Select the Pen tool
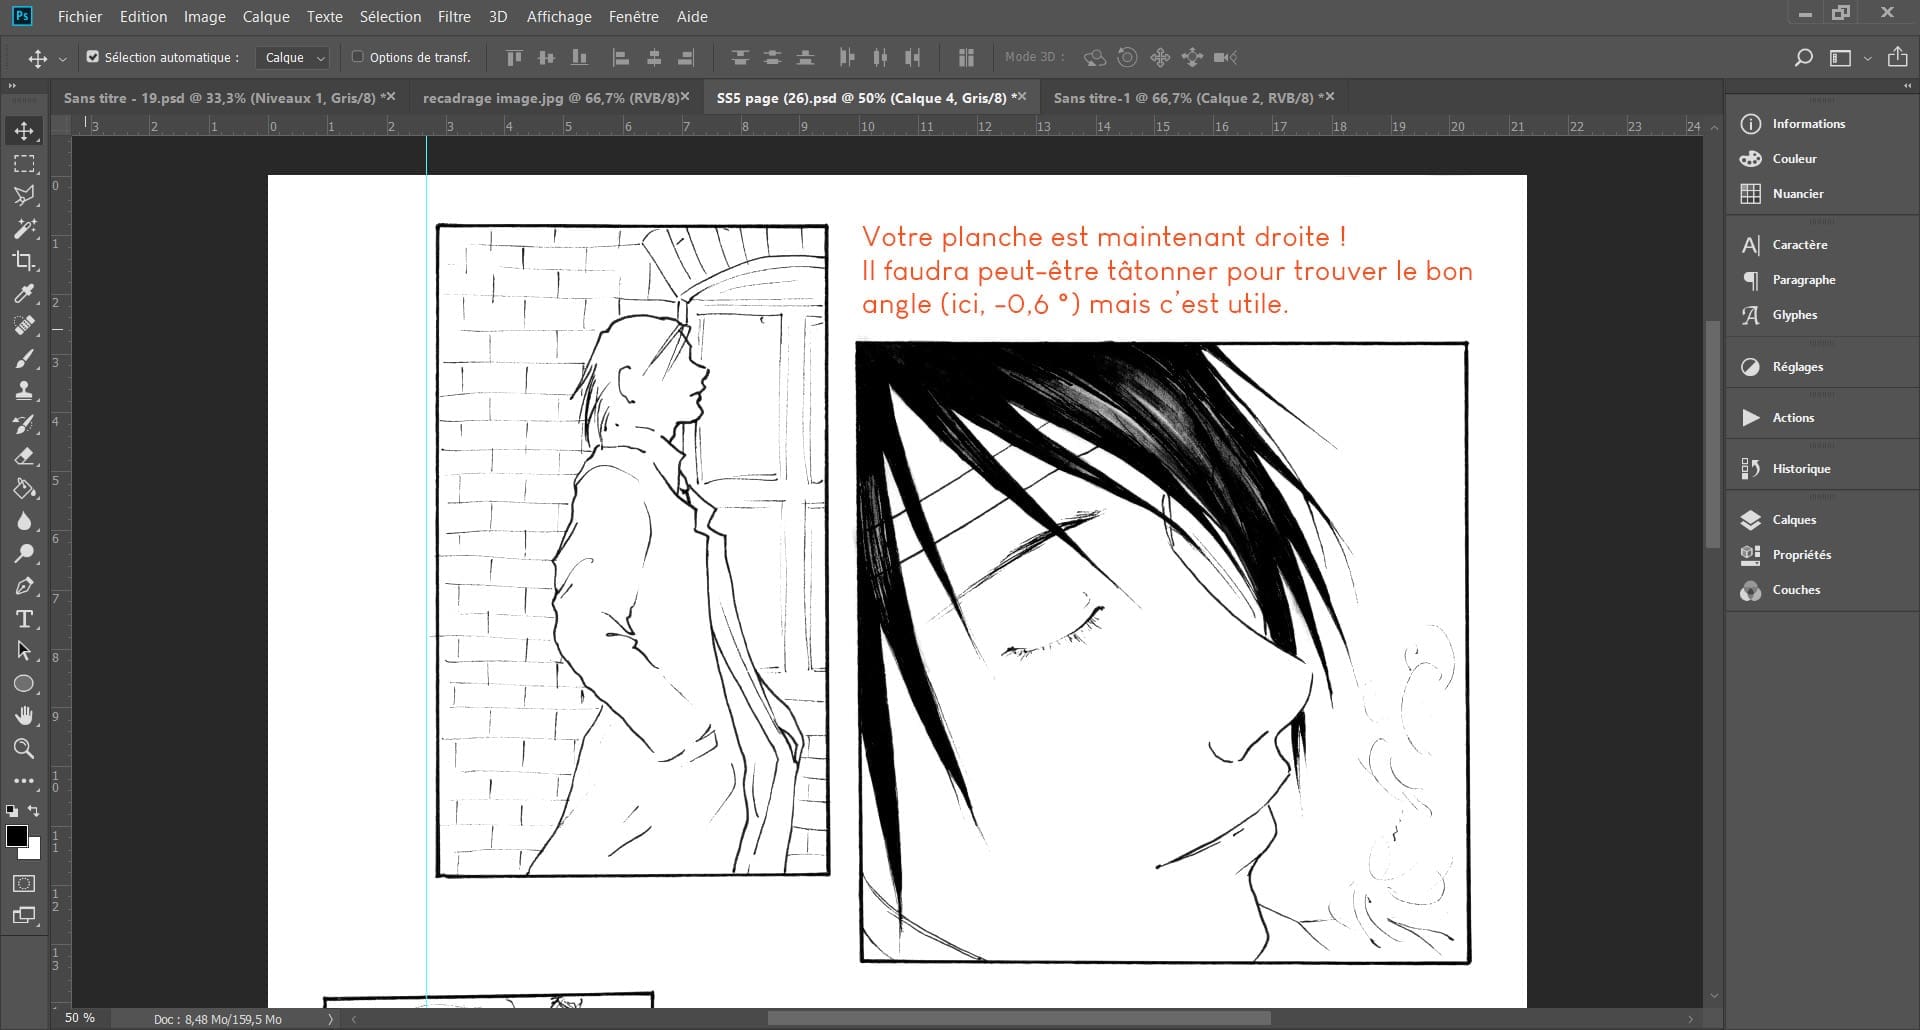 tap(25, 586)
